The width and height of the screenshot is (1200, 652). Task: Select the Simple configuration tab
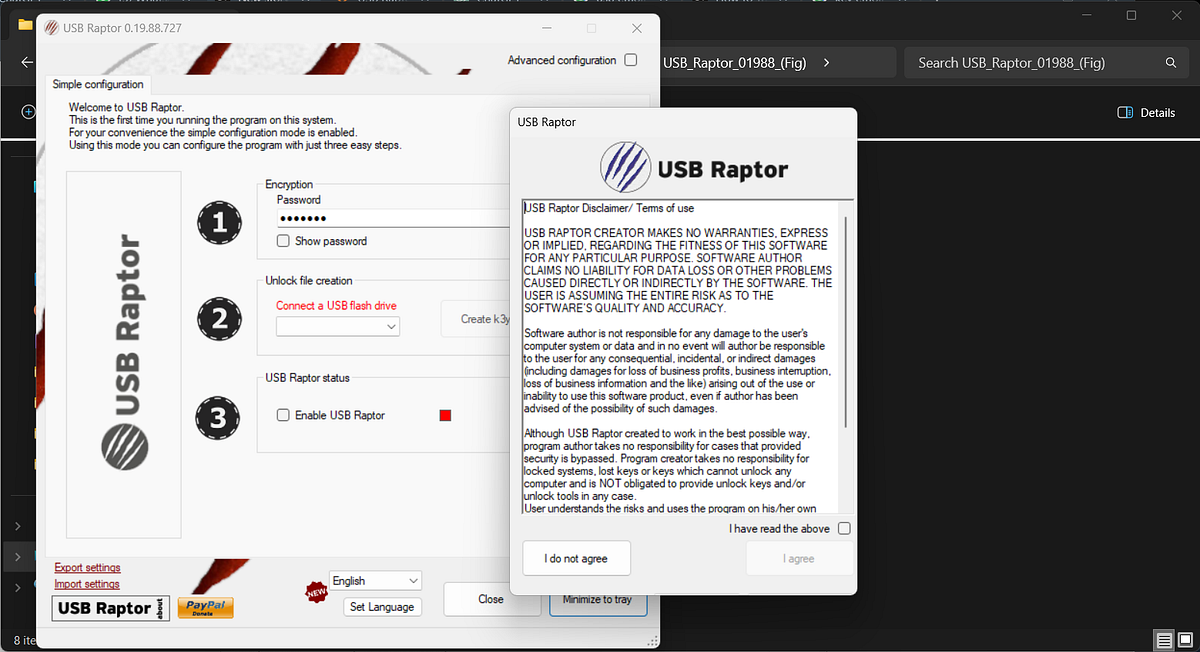pos(97,84)
